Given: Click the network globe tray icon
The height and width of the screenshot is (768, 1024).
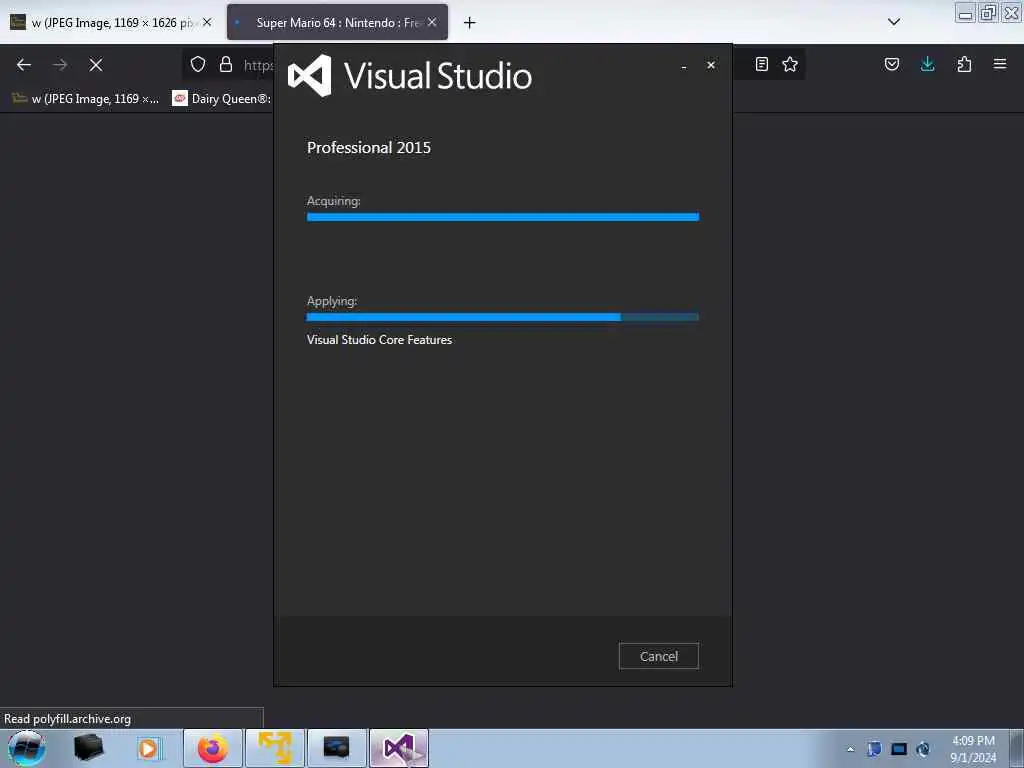Looking at the screenshot, I should 923,749.
